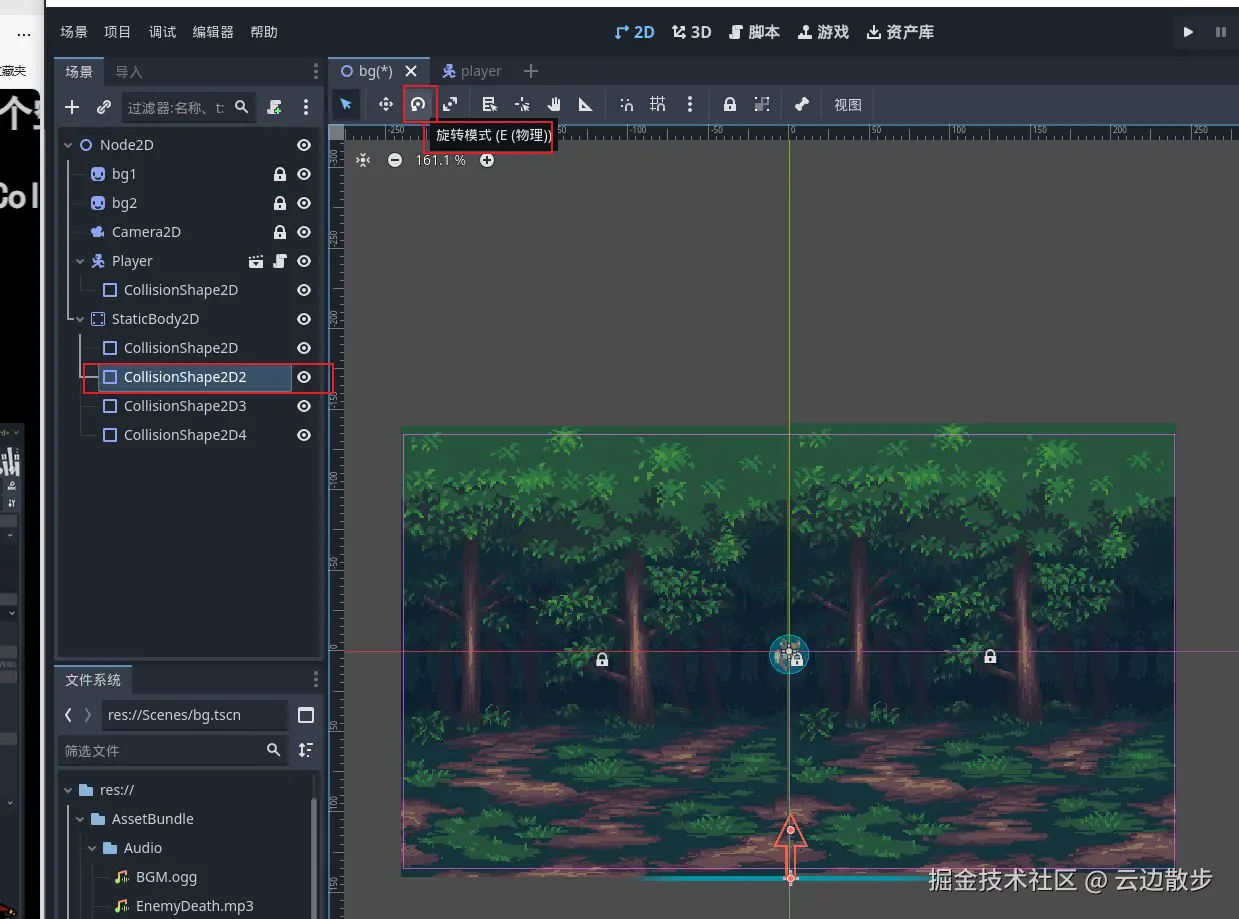The height and width of the screenshot is (919, 1239).
Task: Click the center view icon beside zoom controls
Action: (x=363, y=160)
